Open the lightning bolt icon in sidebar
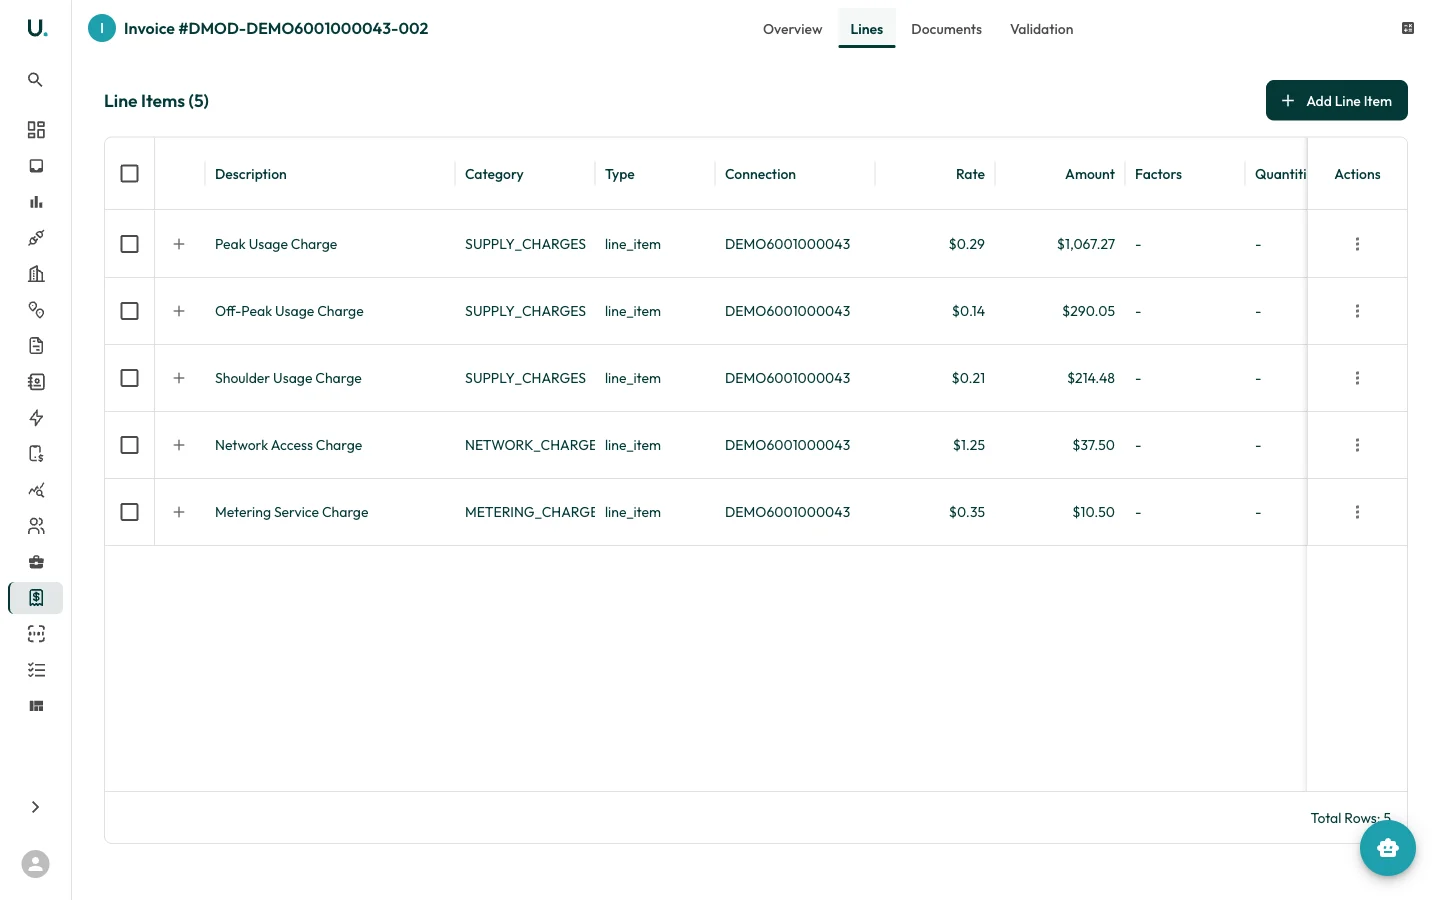 pyautogui.click(x=36, y=418)
